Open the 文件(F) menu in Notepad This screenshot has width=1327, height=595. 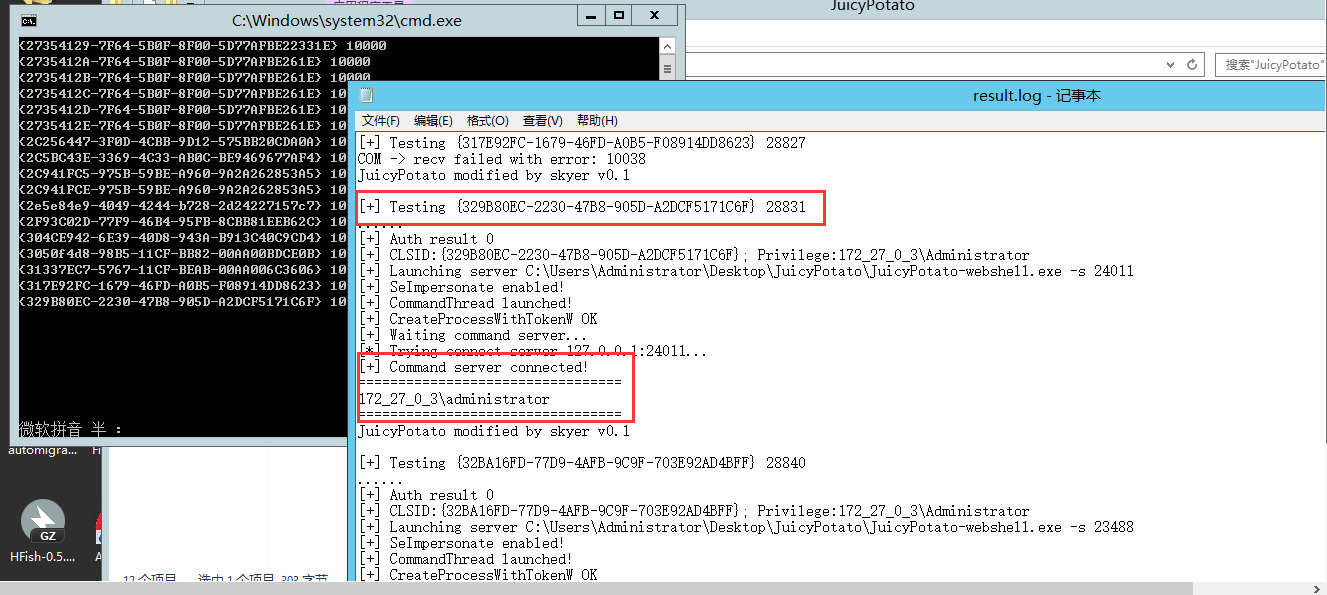381,121
